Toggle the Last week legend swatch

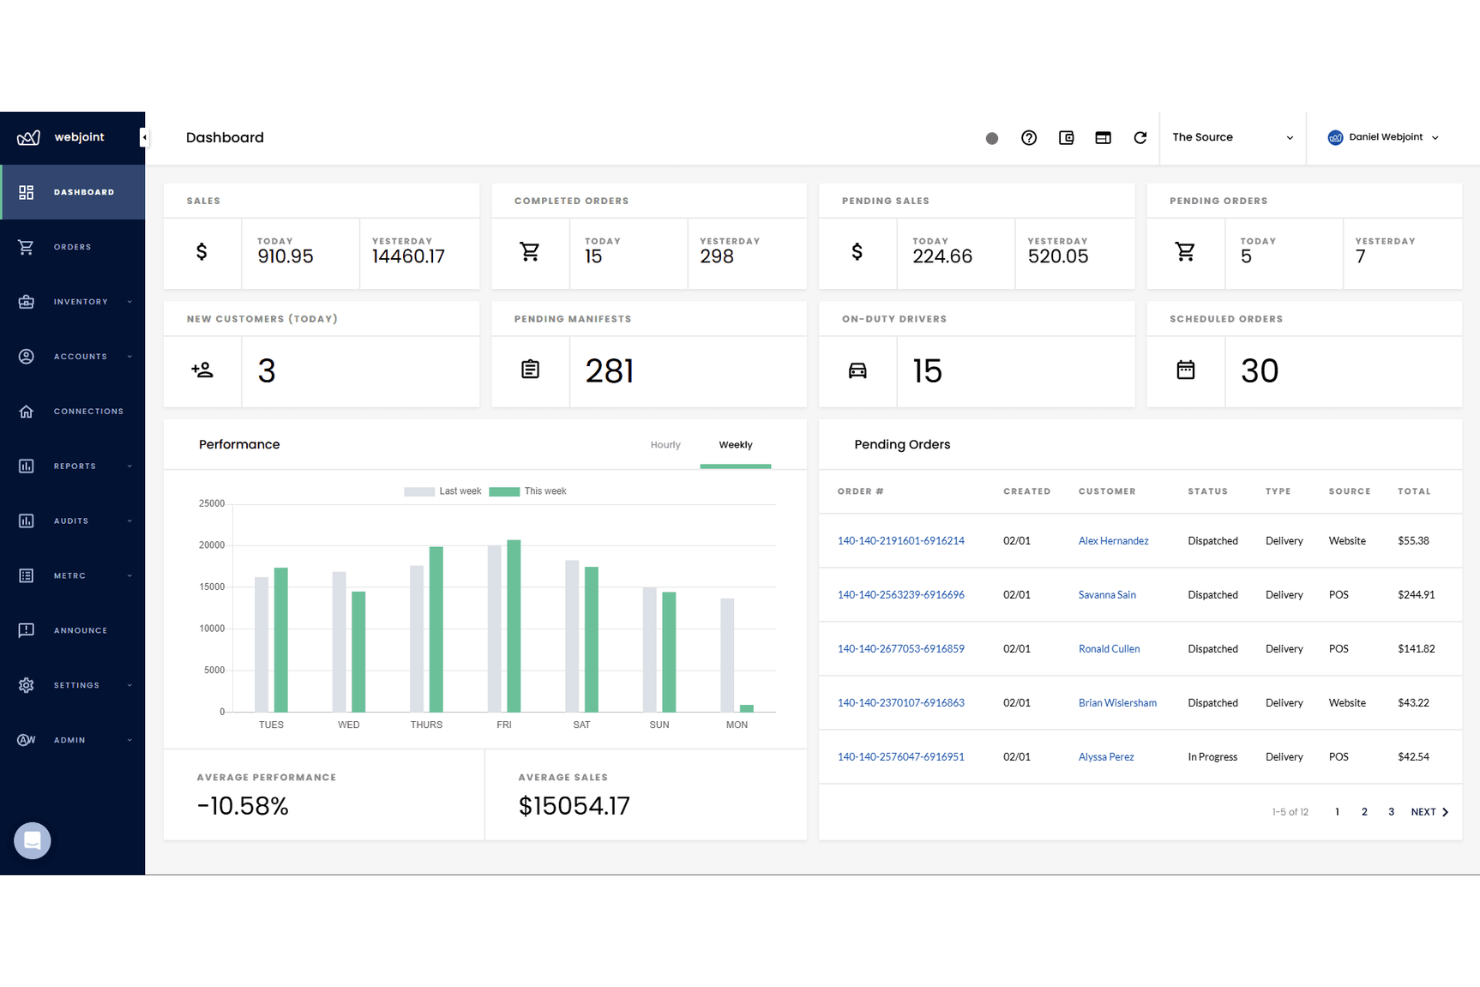pyautogui.click(x=419, y=492)
